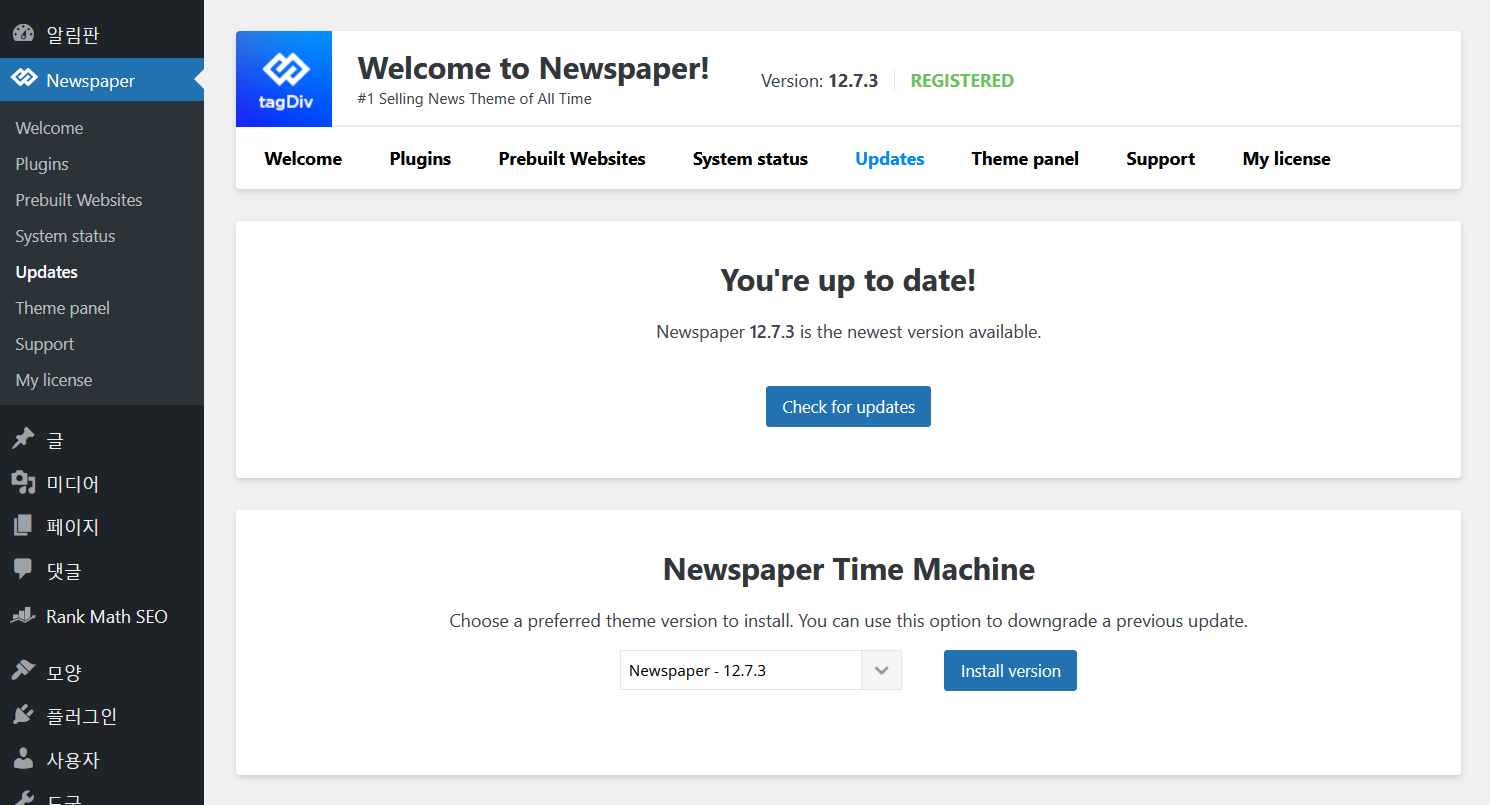Click the dashboard gauge icon beside 알림판

click(23, 35)
